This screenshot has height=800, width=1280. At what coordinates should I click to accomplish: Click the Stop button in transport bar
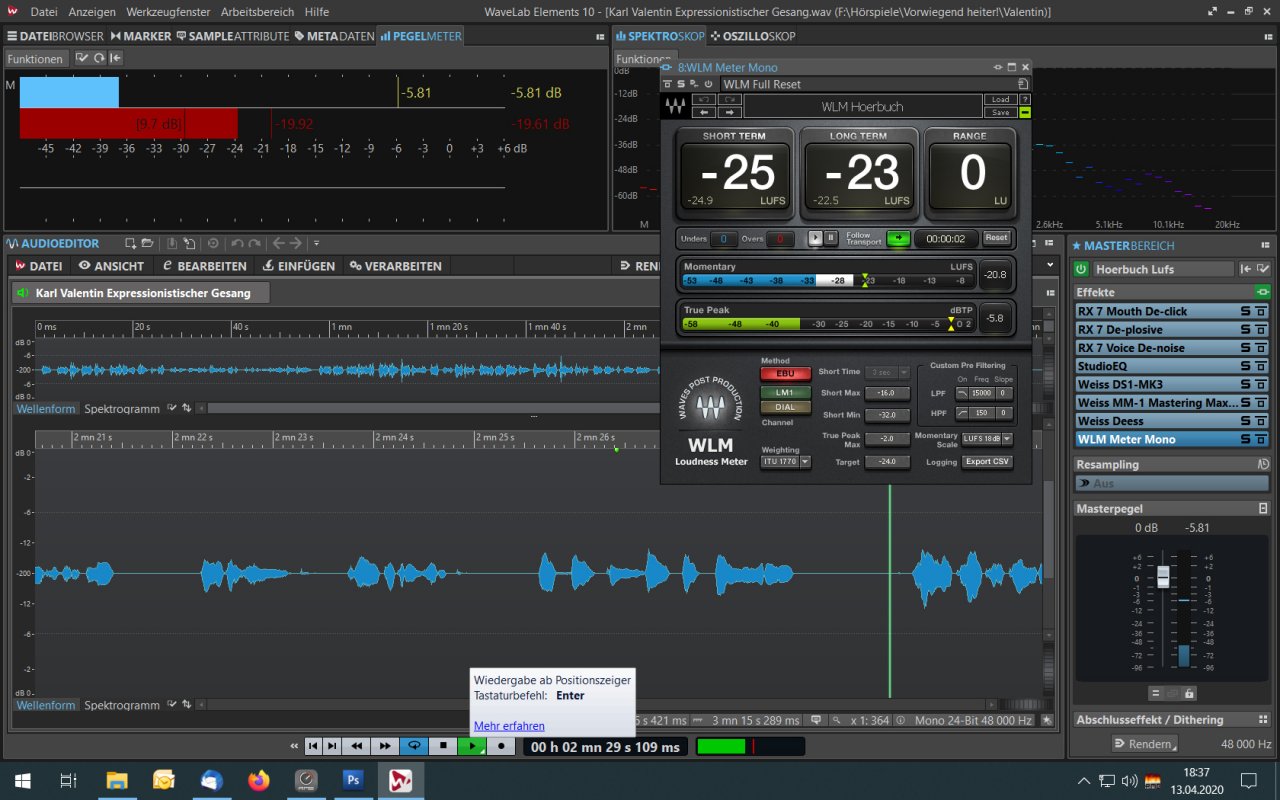[443, 746]
